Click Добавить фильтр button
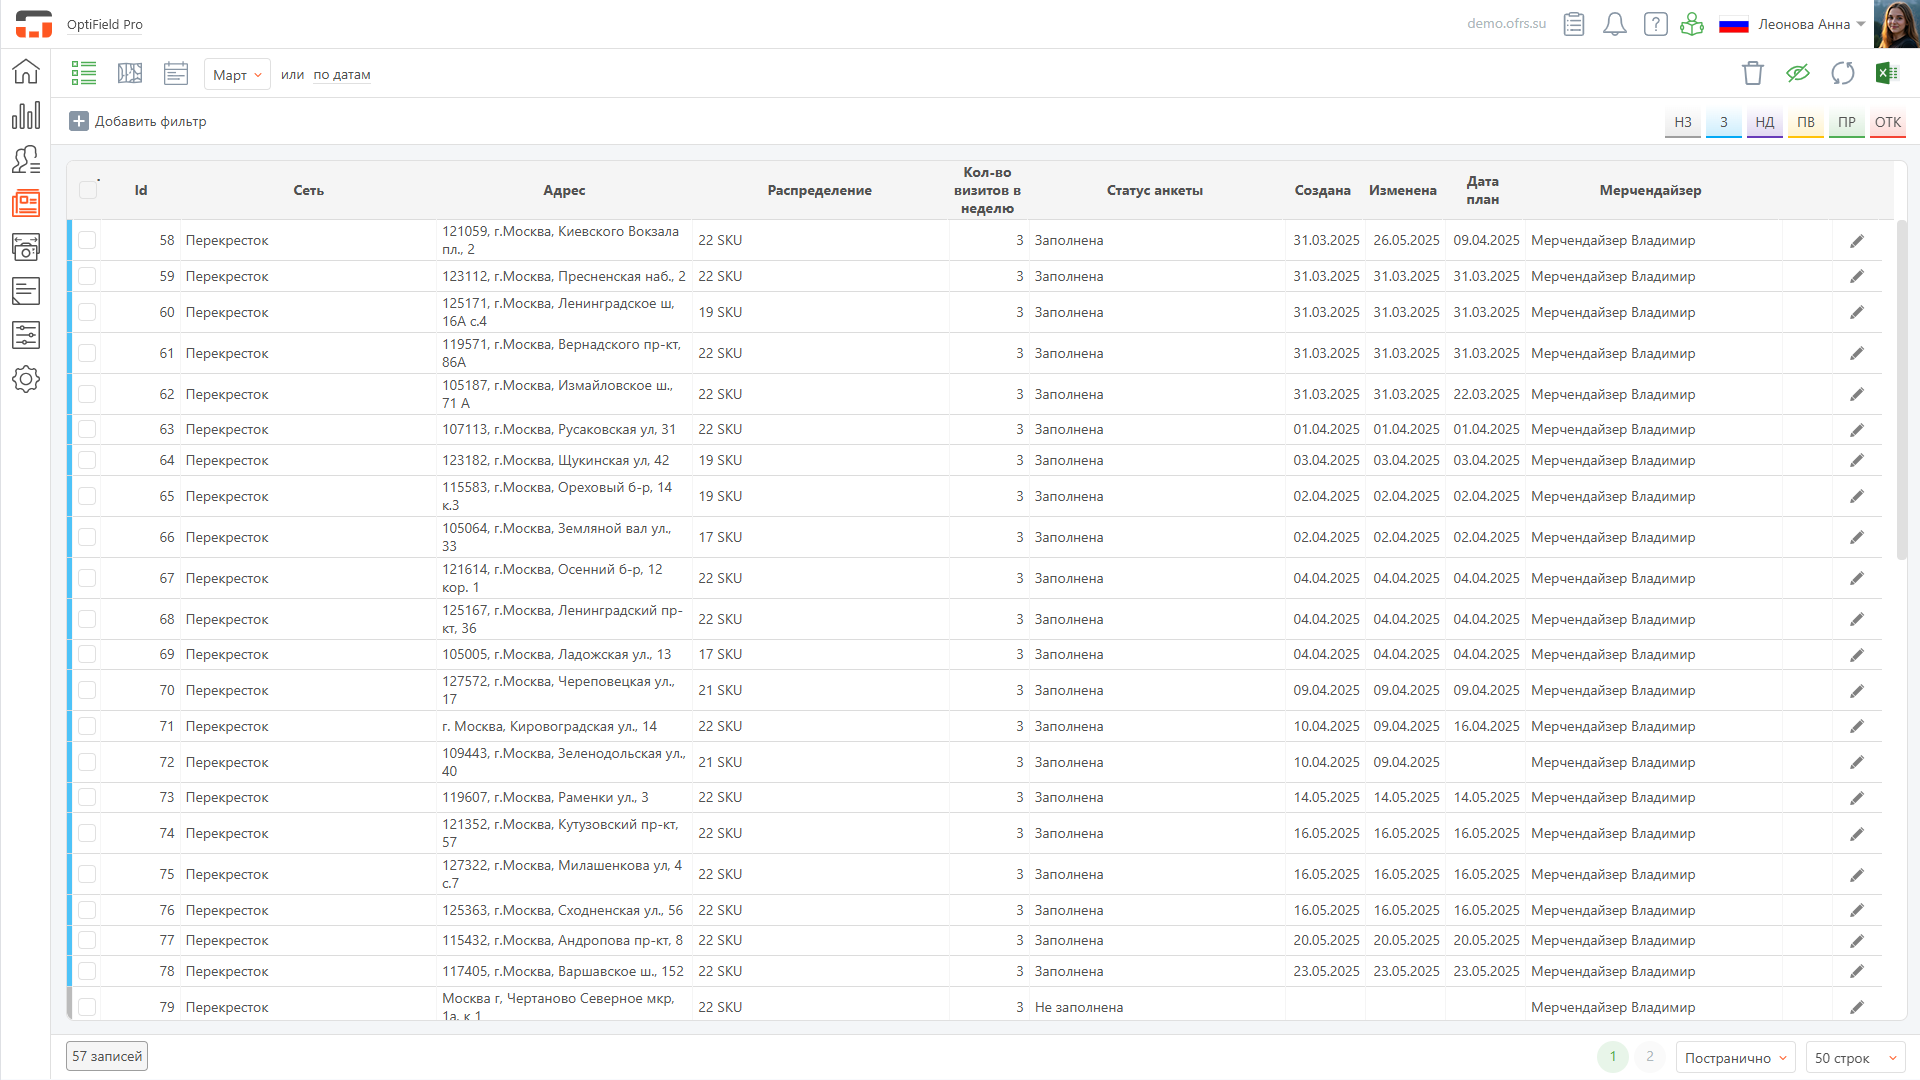 coord(138,121)
